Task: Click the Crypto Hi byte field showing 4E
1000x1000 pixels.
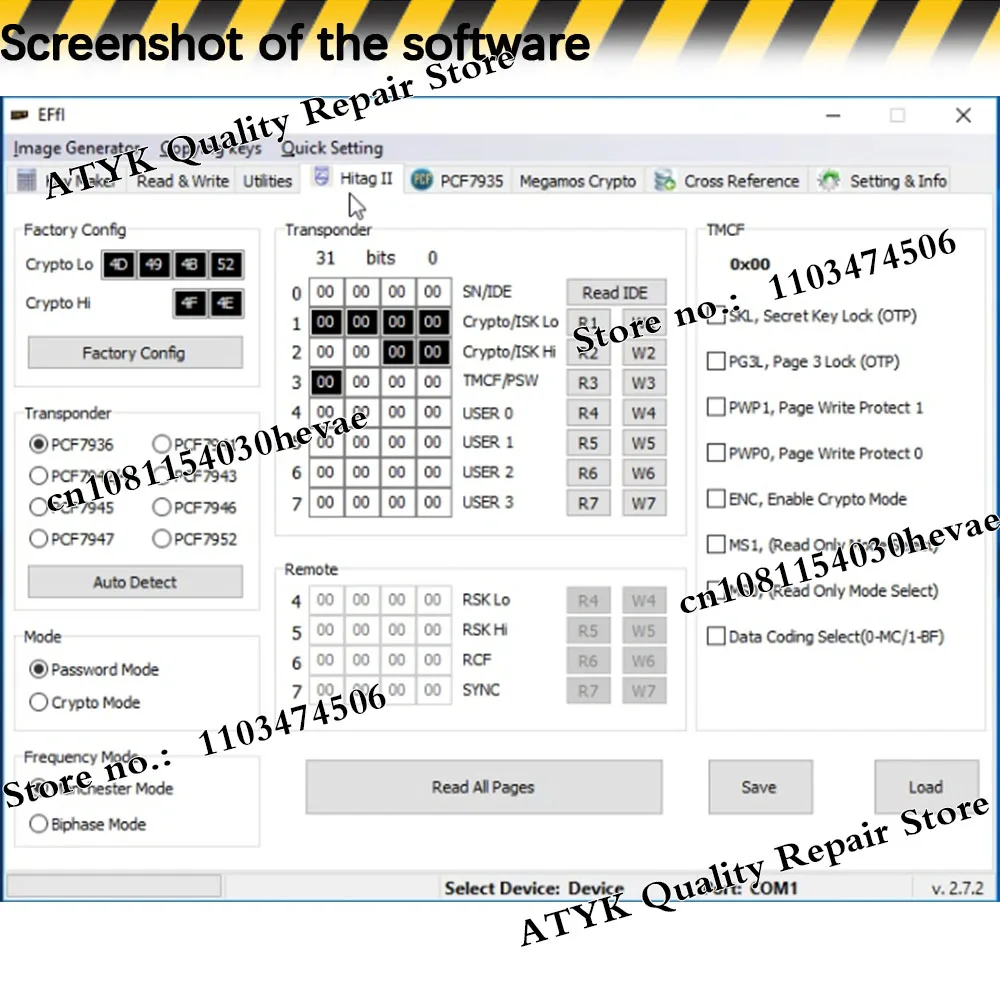Action: point(226,304)
